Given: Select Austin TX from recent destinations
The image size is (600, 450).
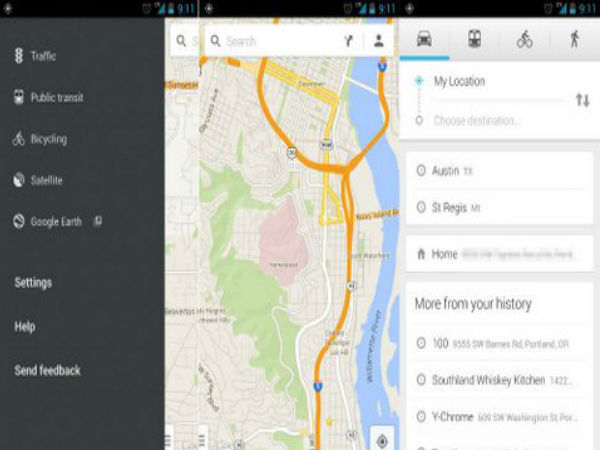Looking at the screenshot, I should [452, 171].
